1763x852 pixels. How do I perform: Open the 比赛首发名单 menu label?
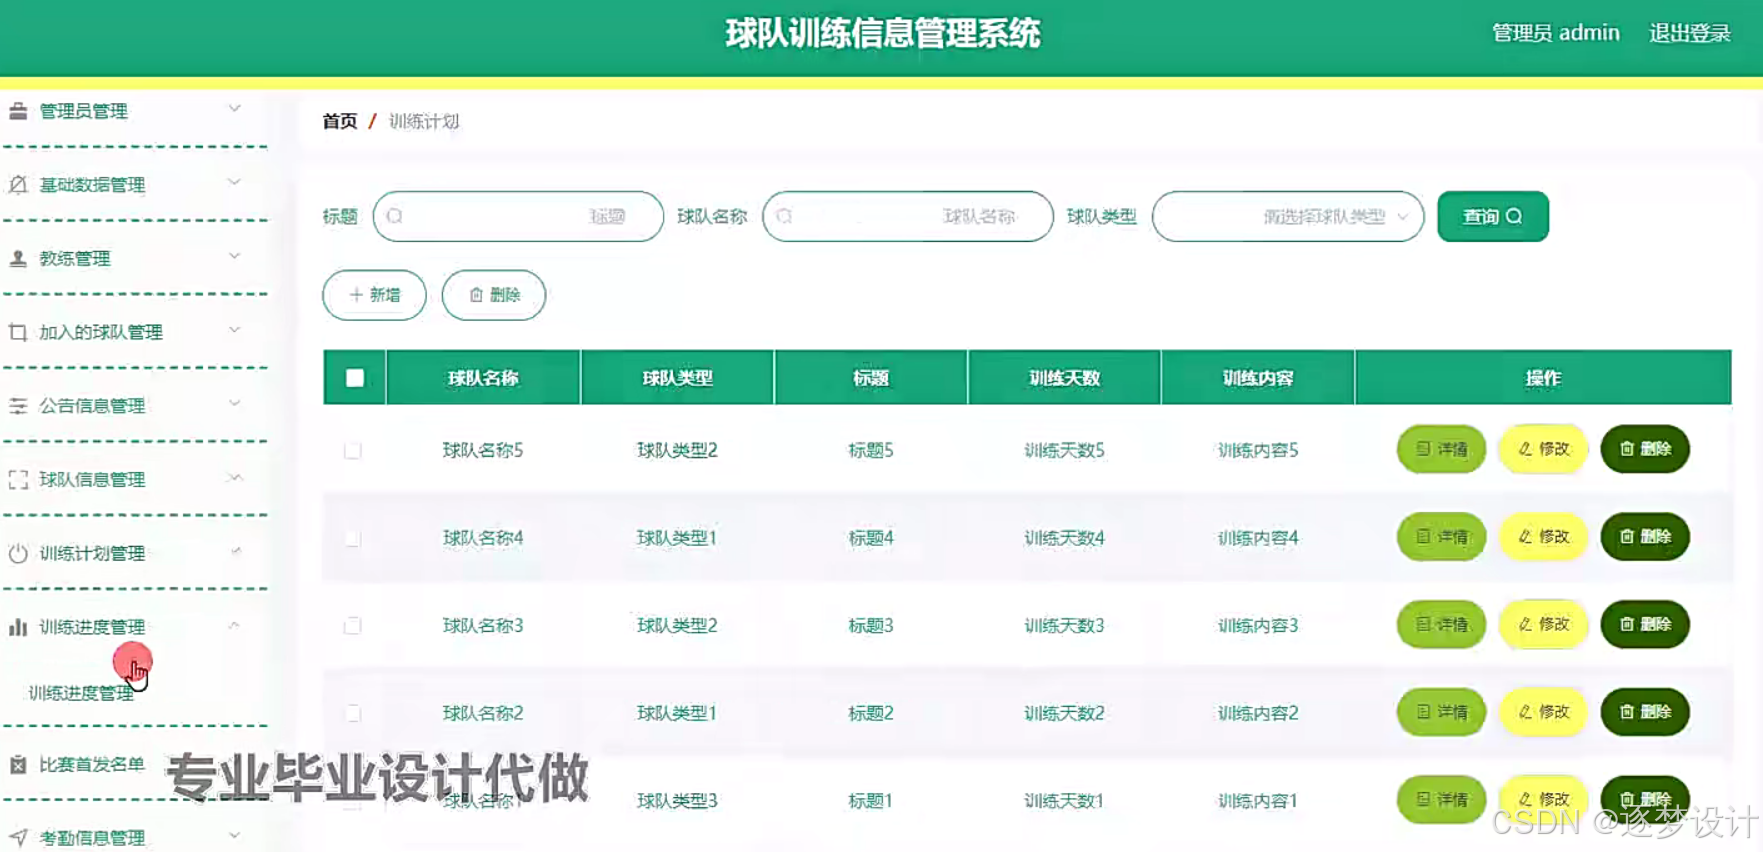tap(92, 765)
